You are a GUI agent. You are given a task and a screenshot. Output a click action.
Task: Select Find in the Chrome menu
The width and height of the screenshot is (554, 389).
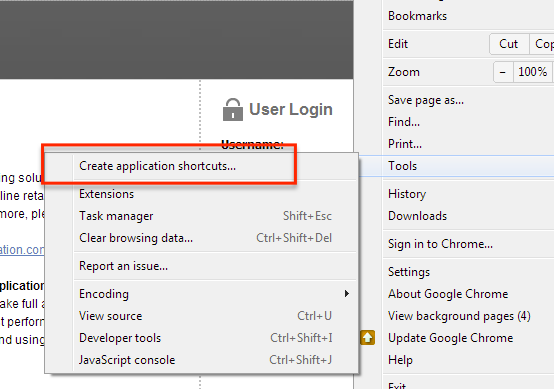(468, 122)
